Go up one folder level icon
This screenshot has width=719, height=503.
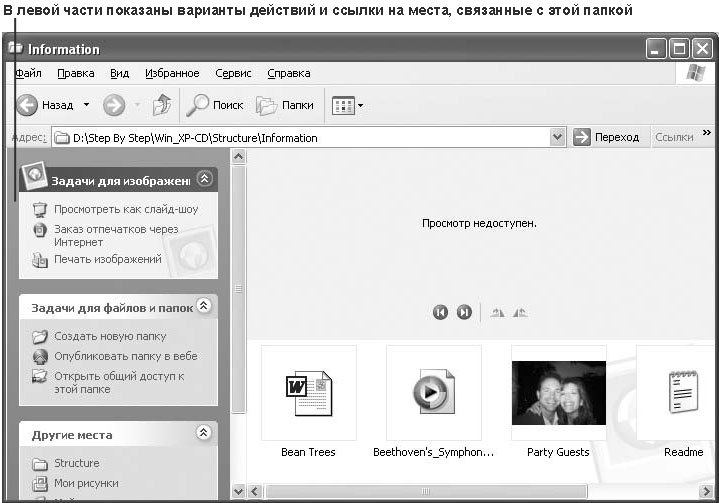tap(162, 105)
